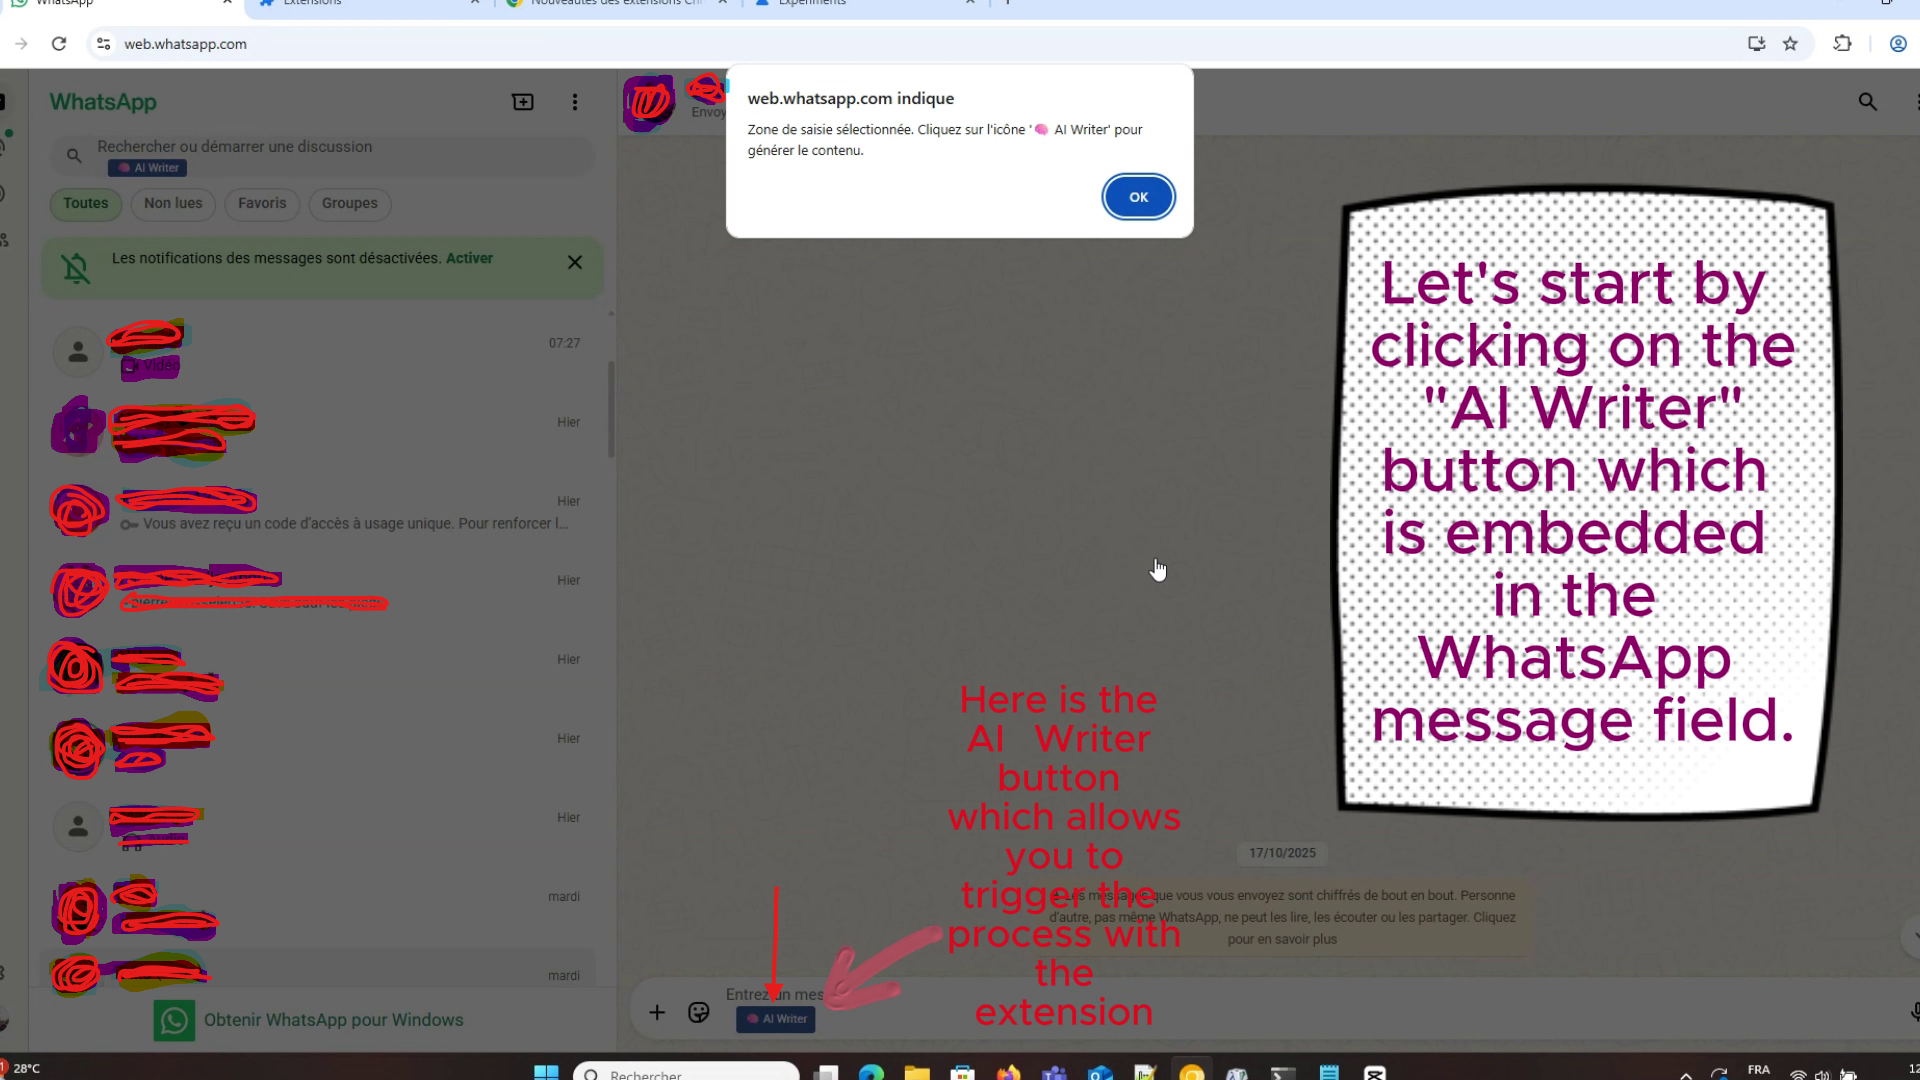Click AI Writer badge under search bar
1920x1080 pixels.
pos(148,168)
